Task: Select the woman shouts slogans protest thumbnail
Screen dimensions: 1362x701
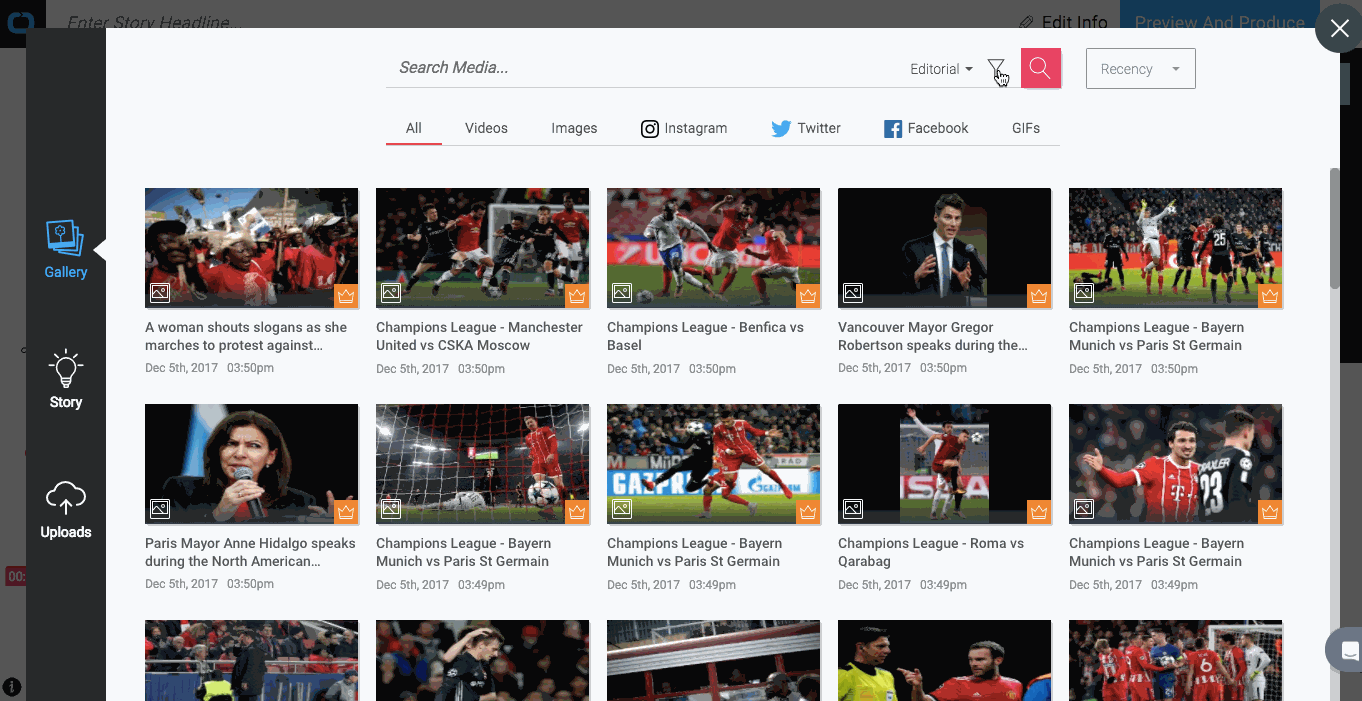Action: click(251, 247)
